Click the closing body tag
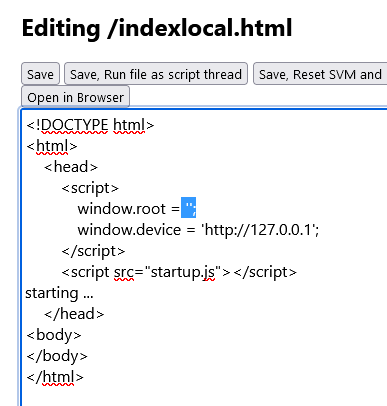Viewport: 387px width, 406px height. [57, 356]
